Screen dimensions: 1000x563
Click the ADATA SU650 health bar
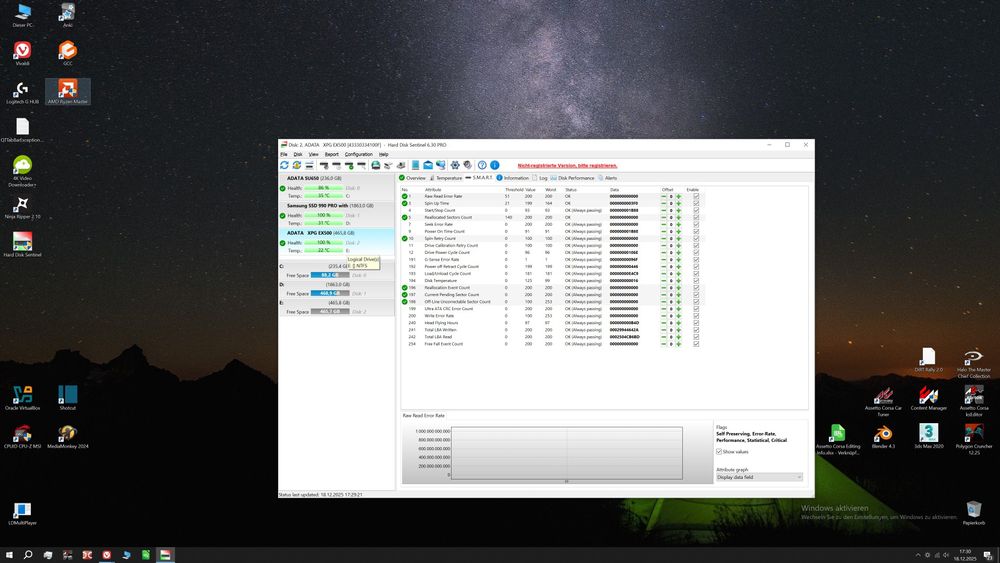coord(323,188)
